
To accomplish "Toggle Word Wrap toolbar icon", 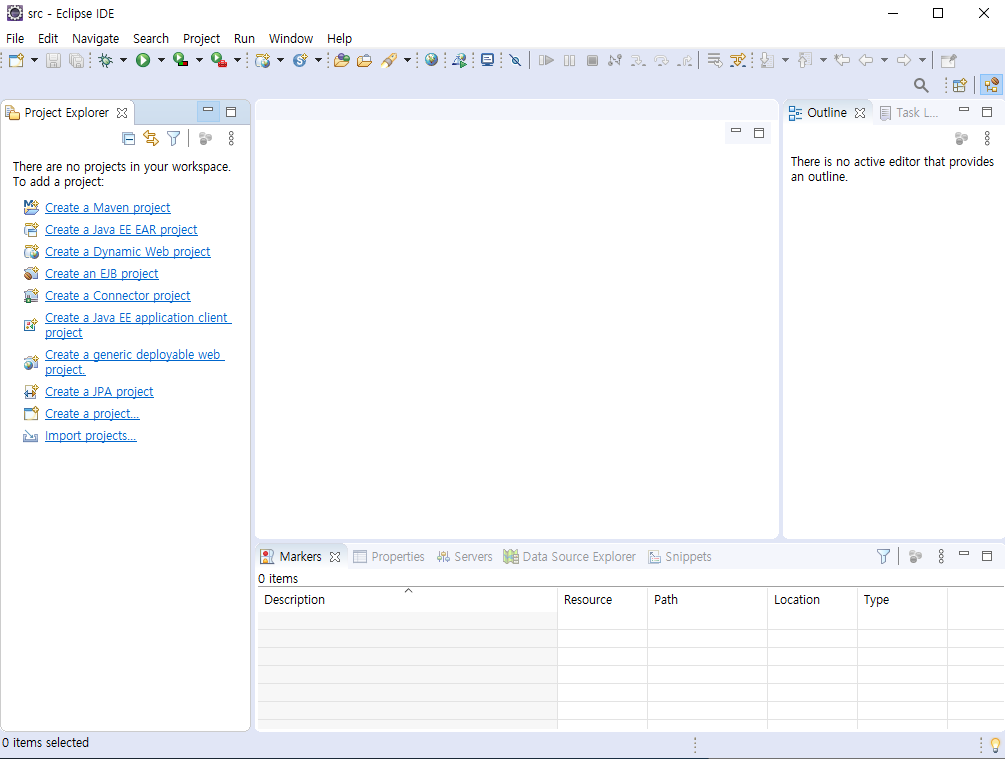I will [x=715, y=60].
